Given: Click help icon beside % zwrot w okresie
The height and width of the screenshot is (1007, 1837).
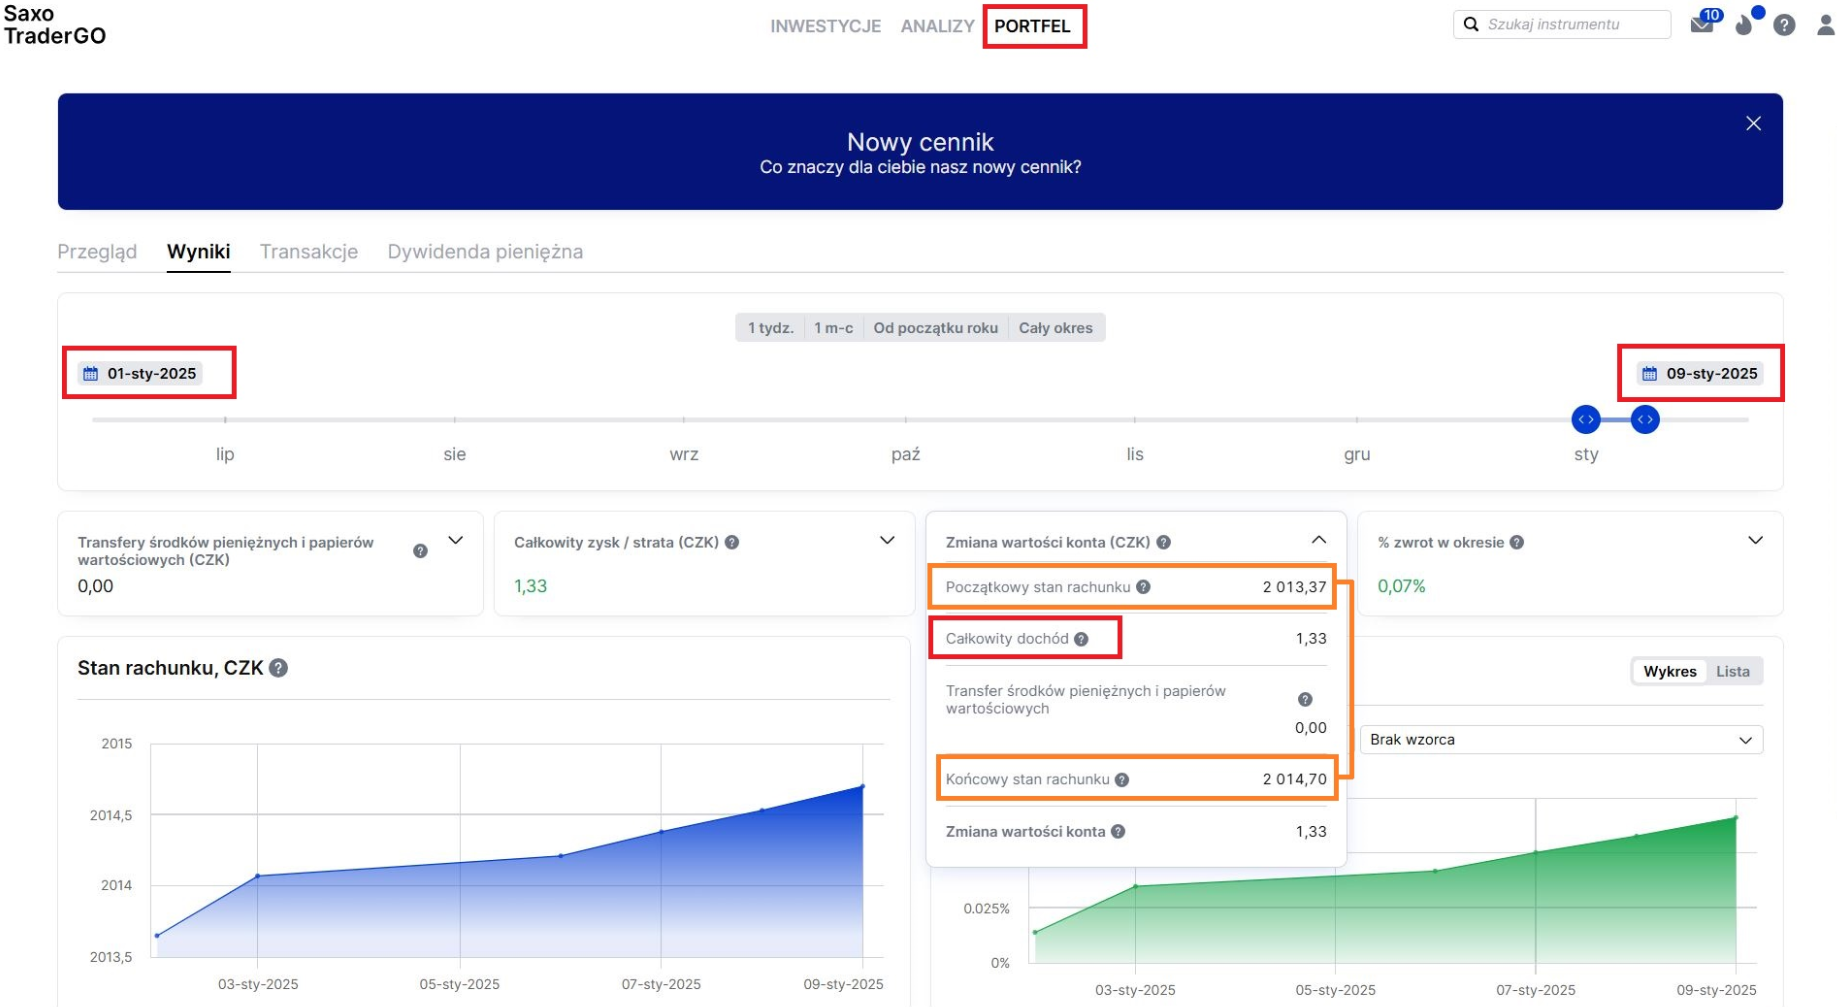Looking at the screenshot, I should [x=1517, y=542].
